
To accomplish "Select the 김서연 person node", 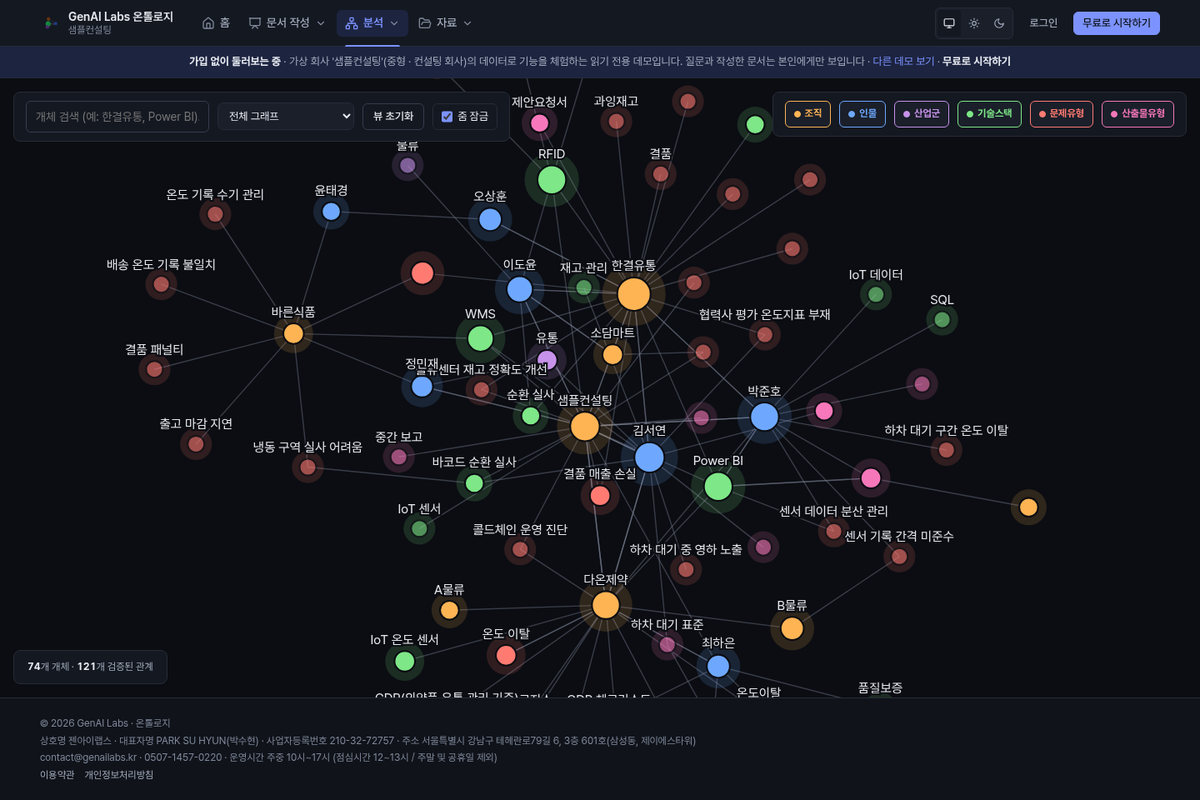I will click(649, 457).
